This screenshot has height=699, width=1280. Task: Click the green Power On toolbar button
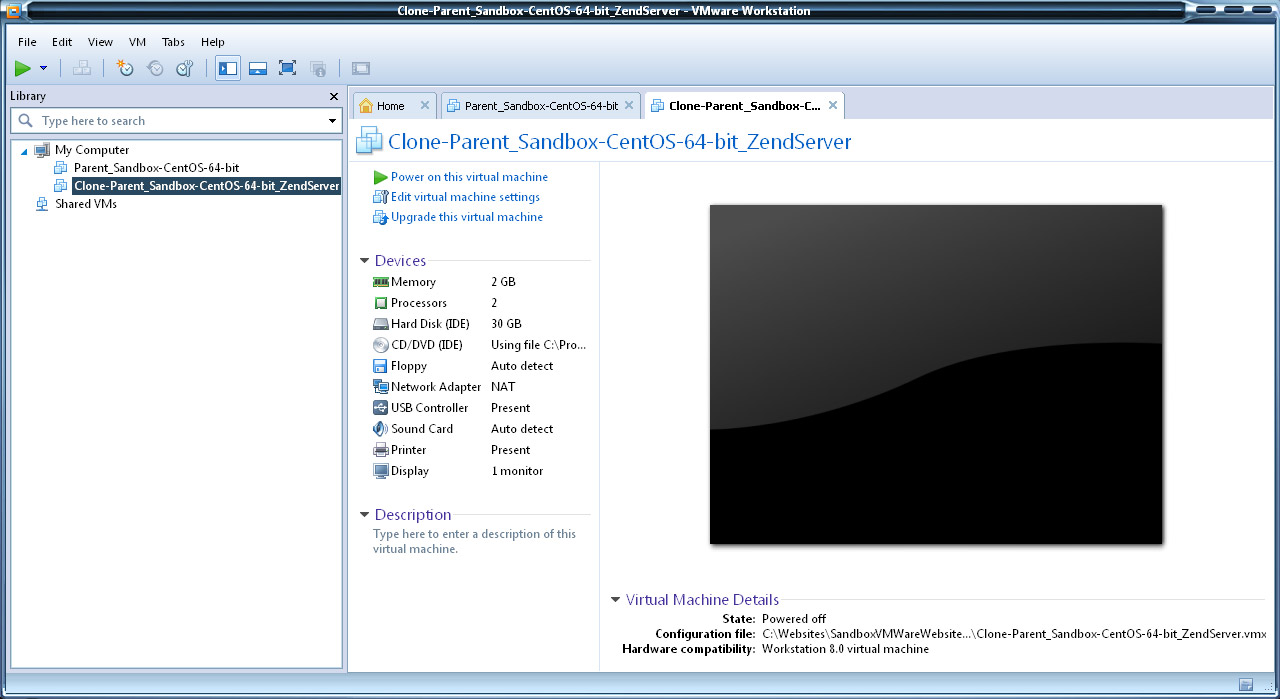tap(22, 68)
